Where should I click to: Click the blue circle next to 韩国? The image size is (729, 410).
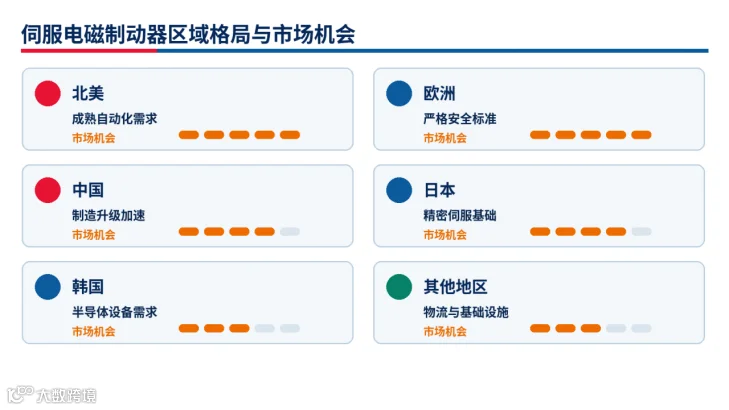(x=47, y=287)
